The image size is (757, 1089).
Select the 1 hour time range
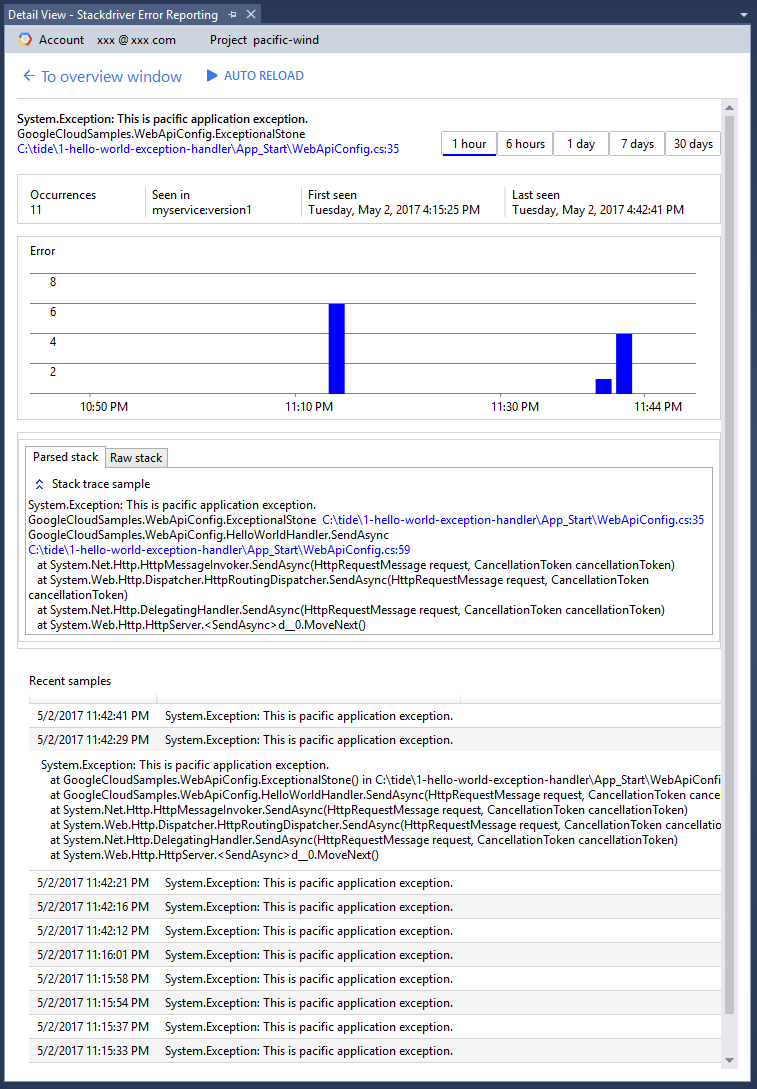[x=469, y=144]
